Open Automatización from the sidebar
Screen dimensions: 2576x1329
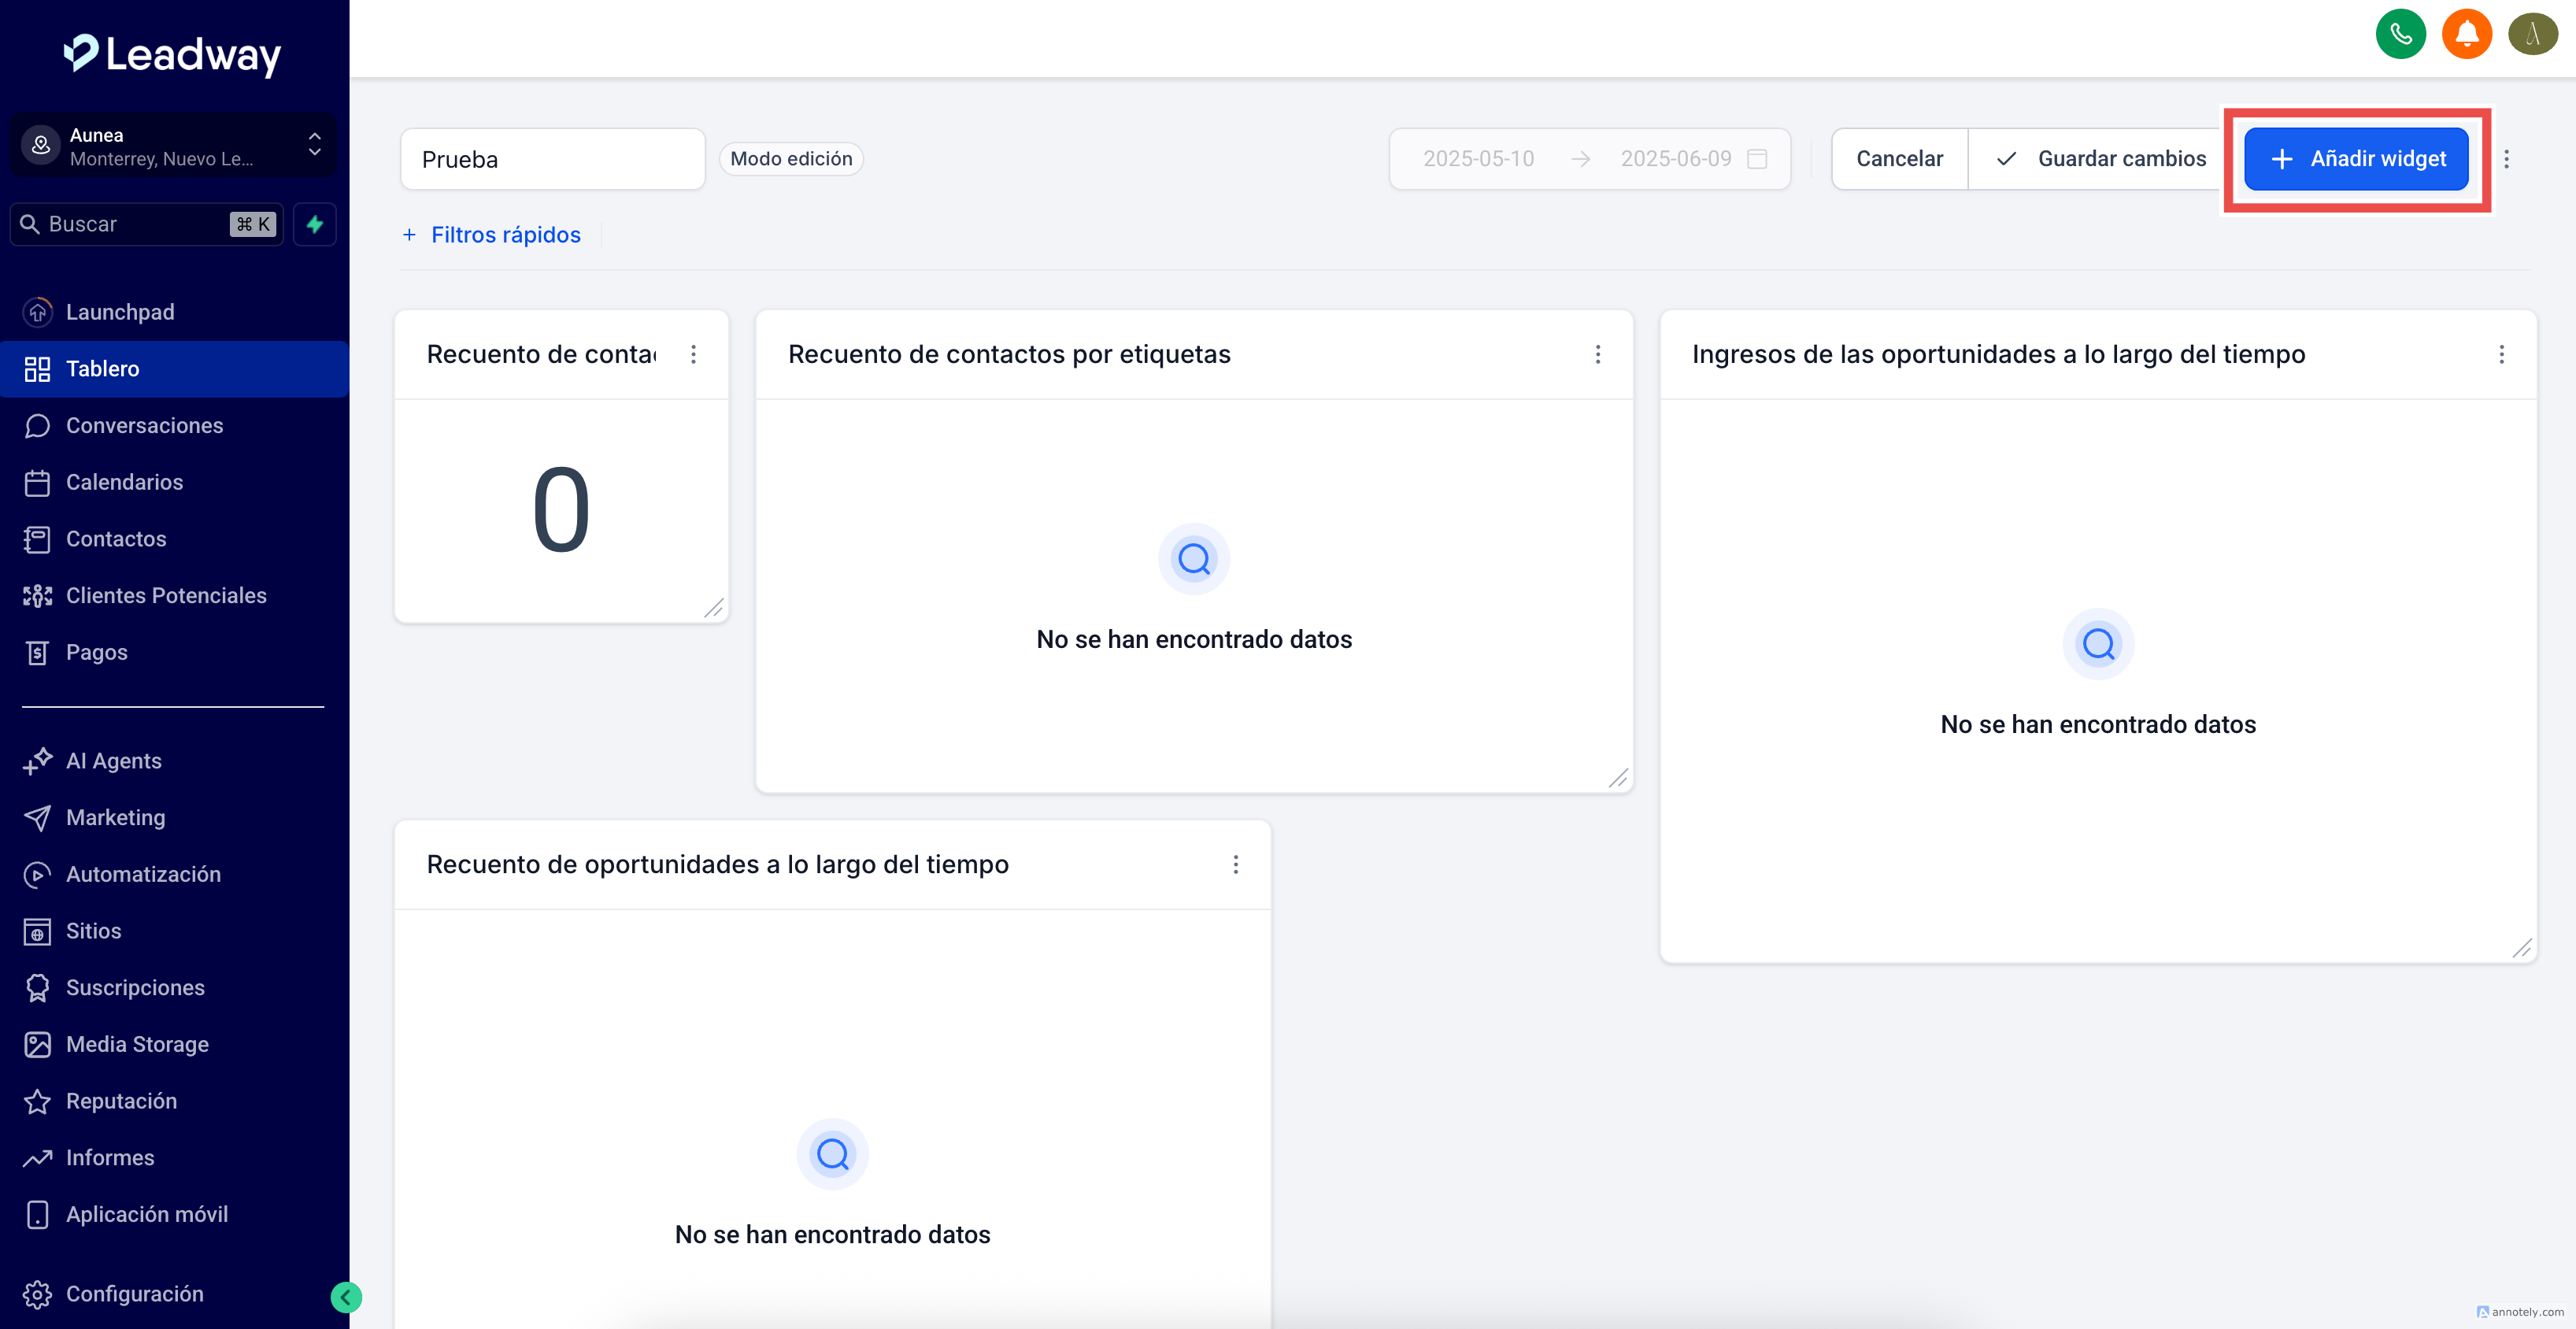(x=143, y=874)
